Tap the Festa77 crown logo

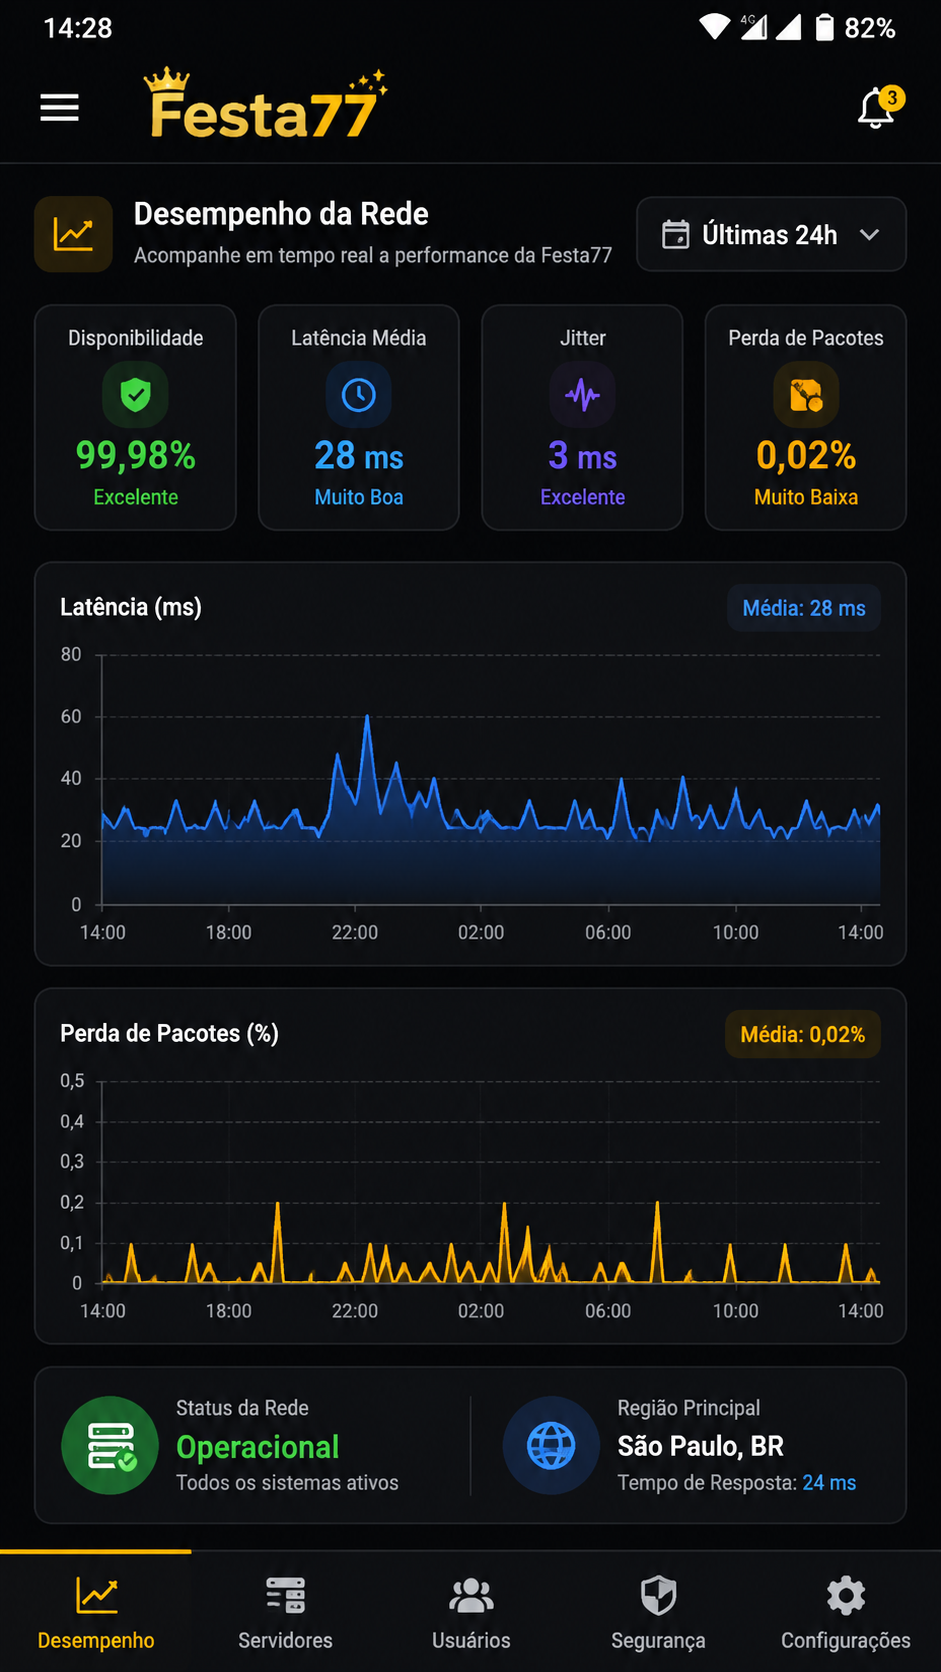tap(266, 104)
